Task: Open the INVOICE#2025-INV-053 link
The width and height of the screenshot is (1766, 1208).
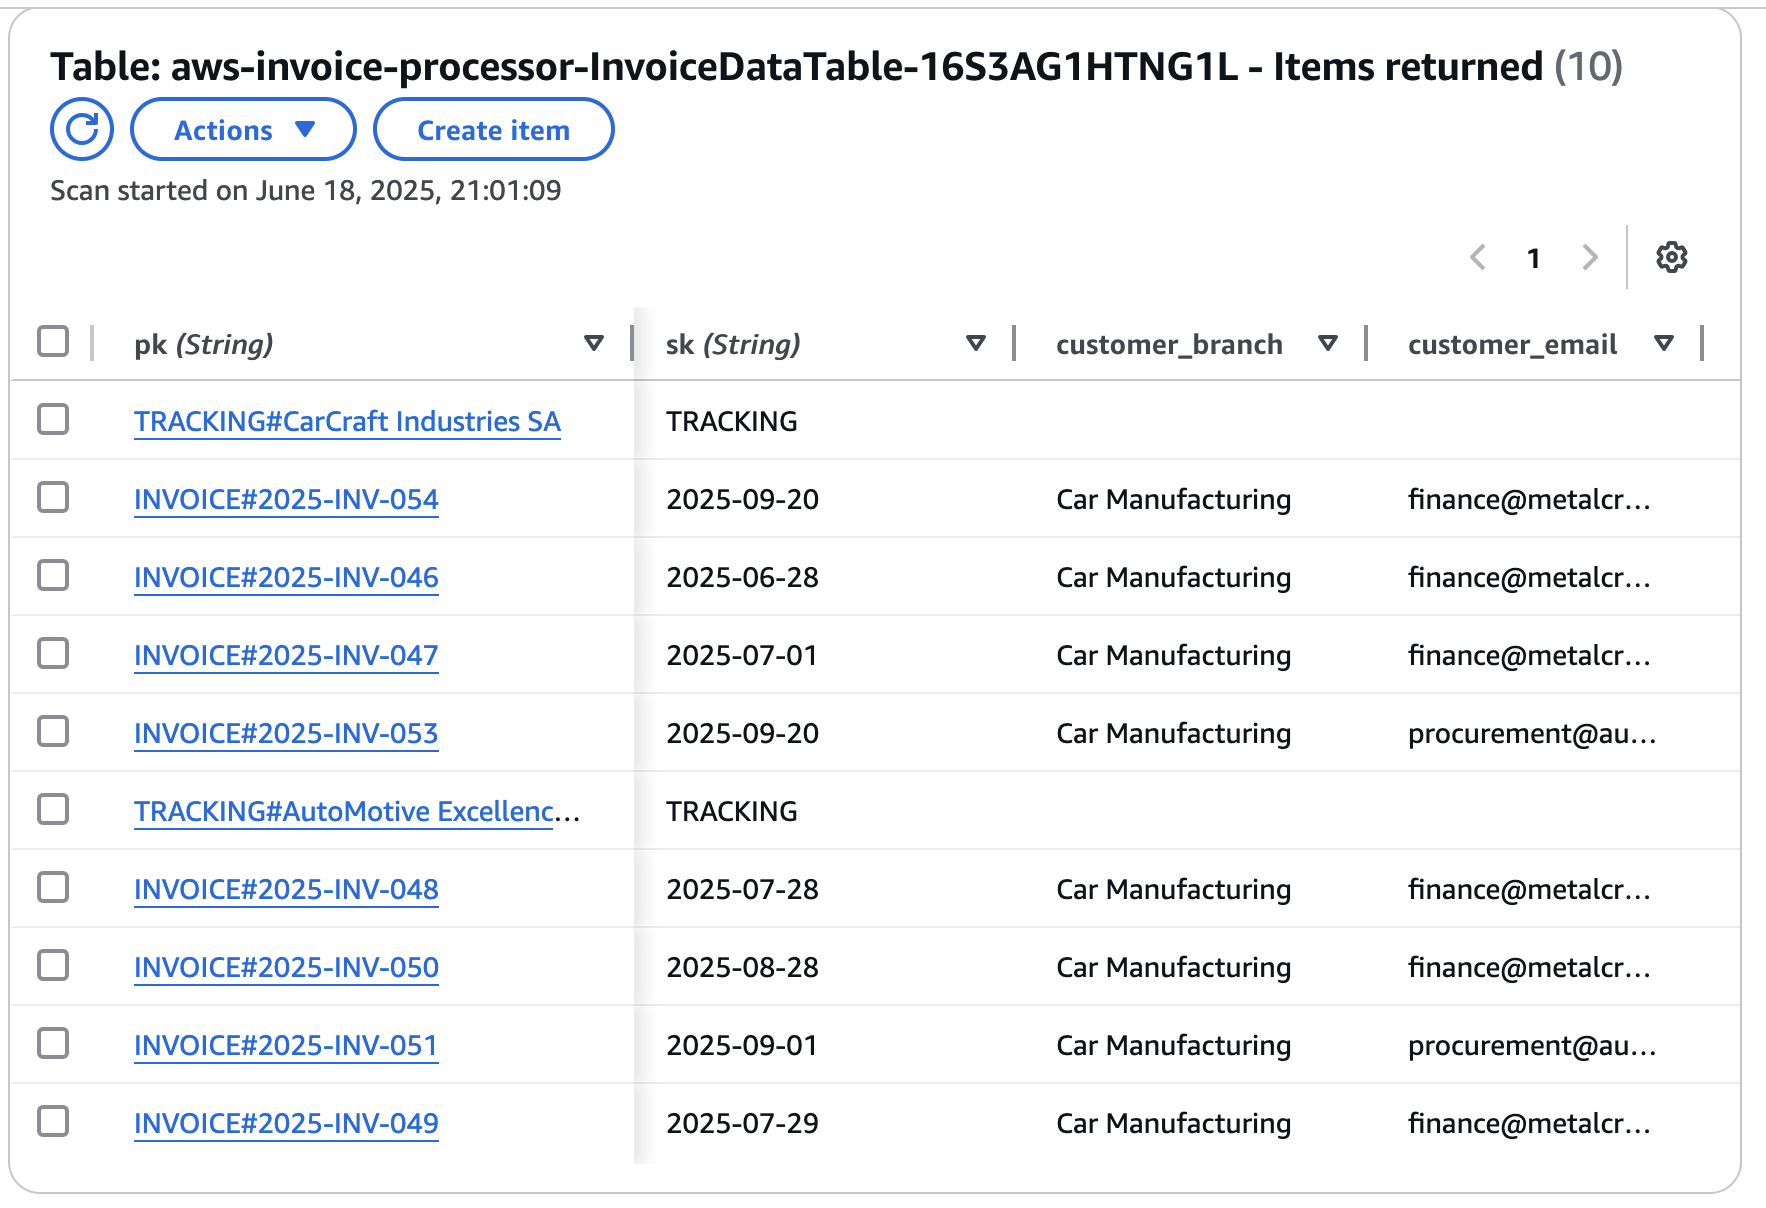Action: click(286, 733)
